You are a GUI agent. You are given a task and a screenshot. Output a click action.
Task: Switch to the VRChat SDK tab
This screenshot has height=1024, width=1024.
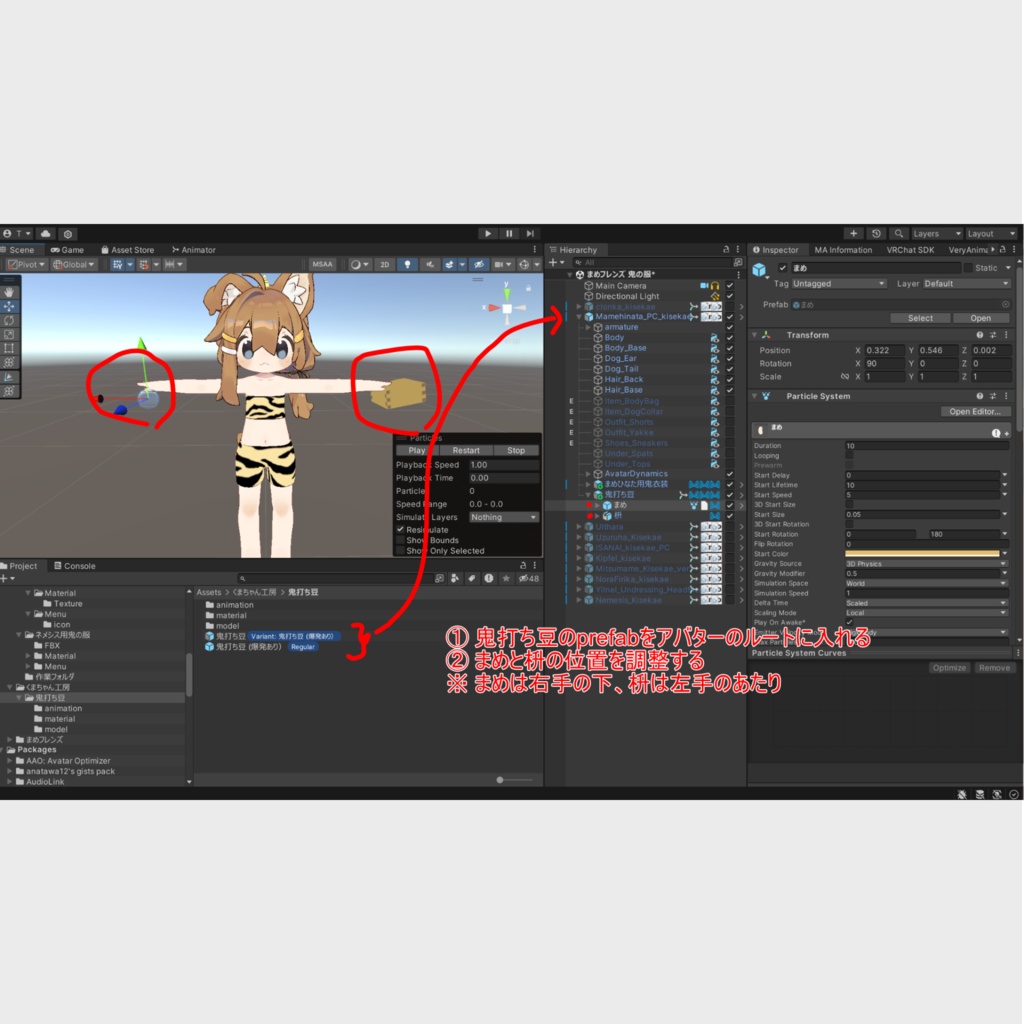(x=910, y=250)
